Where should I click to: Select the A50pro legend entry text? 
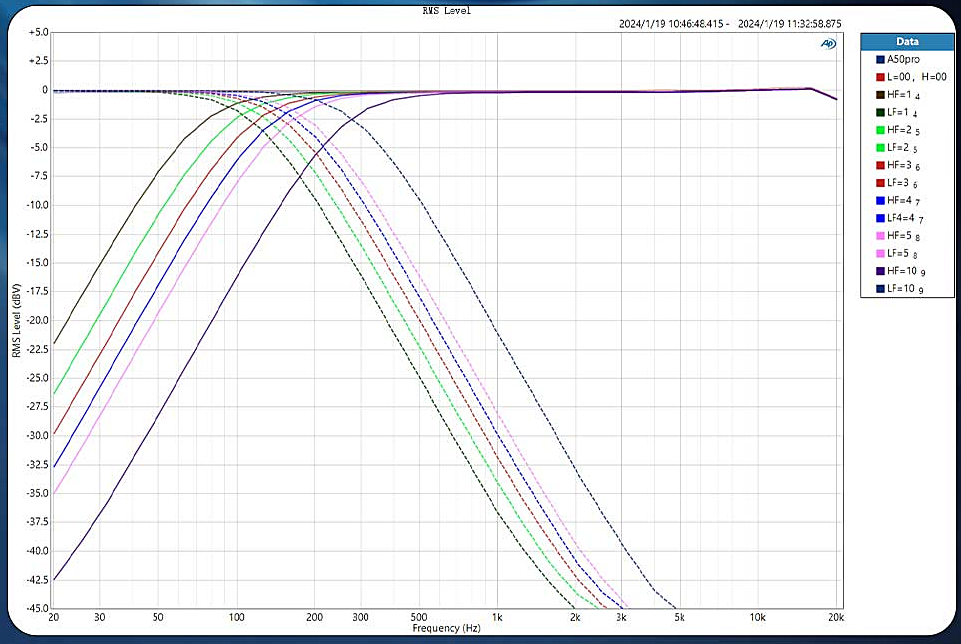(x=903, y=59)
